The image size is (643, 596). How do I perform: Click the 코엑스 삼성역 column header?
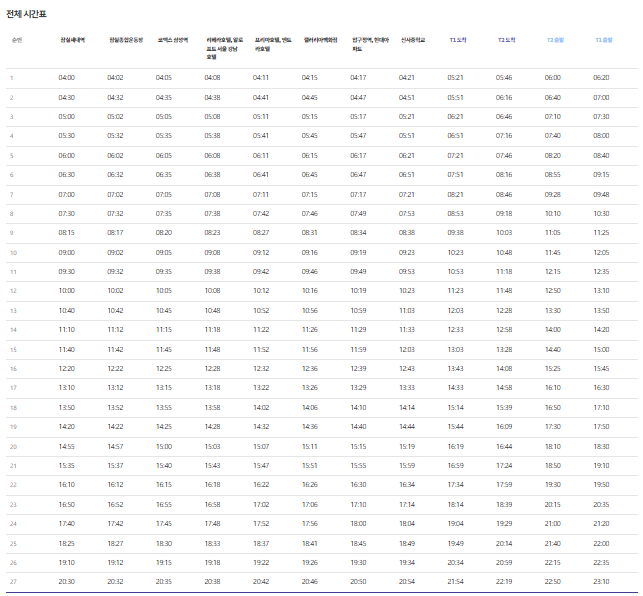[x=173, y=40]
